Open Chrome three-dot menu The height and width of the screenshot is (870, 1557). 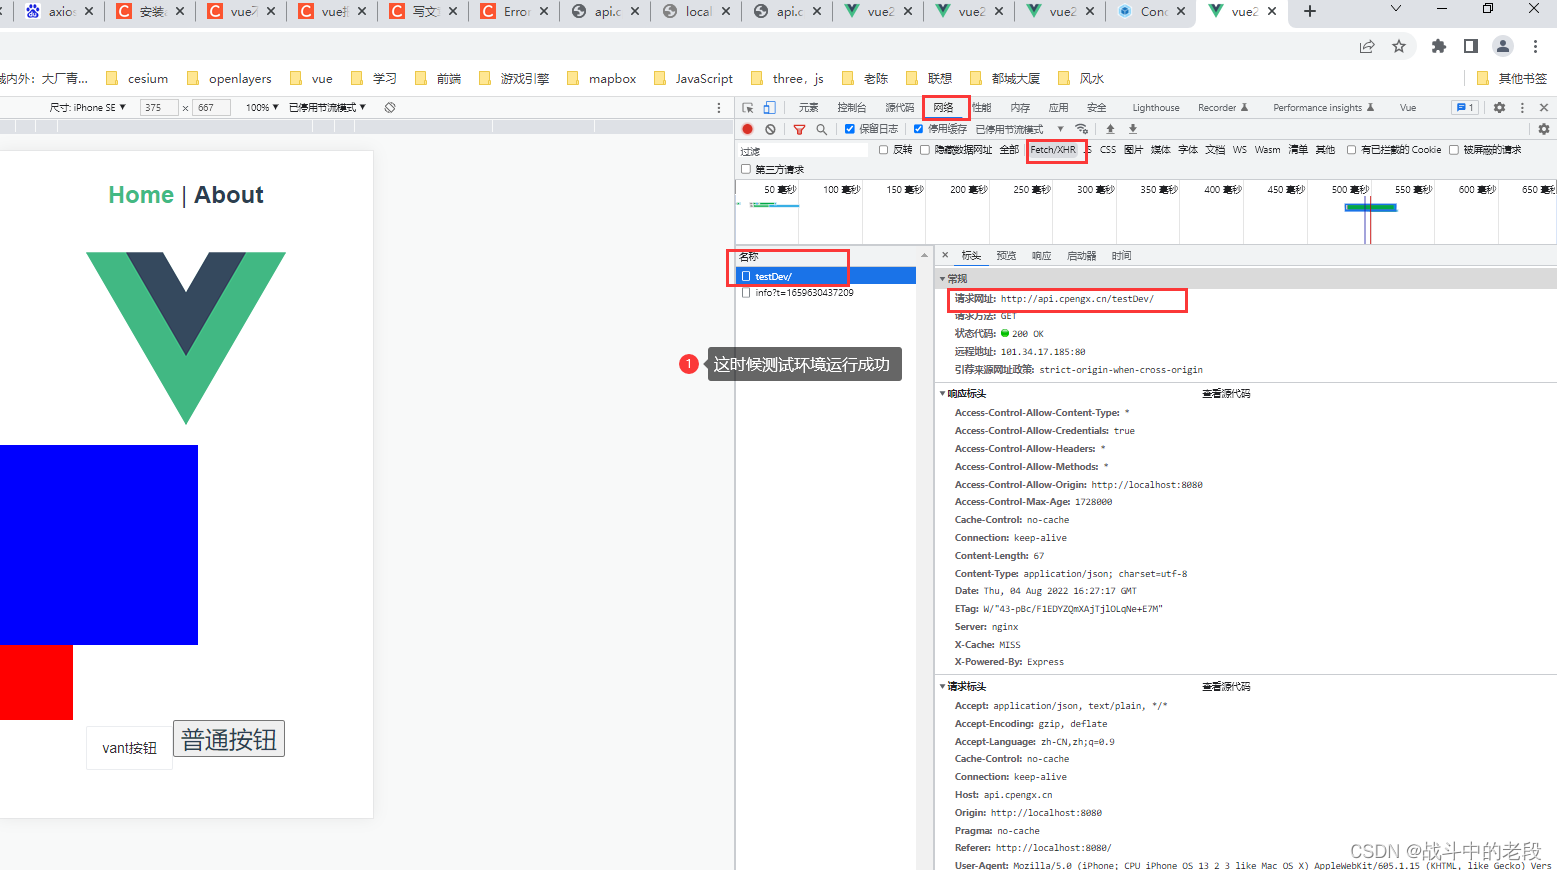coord(1535,46)
